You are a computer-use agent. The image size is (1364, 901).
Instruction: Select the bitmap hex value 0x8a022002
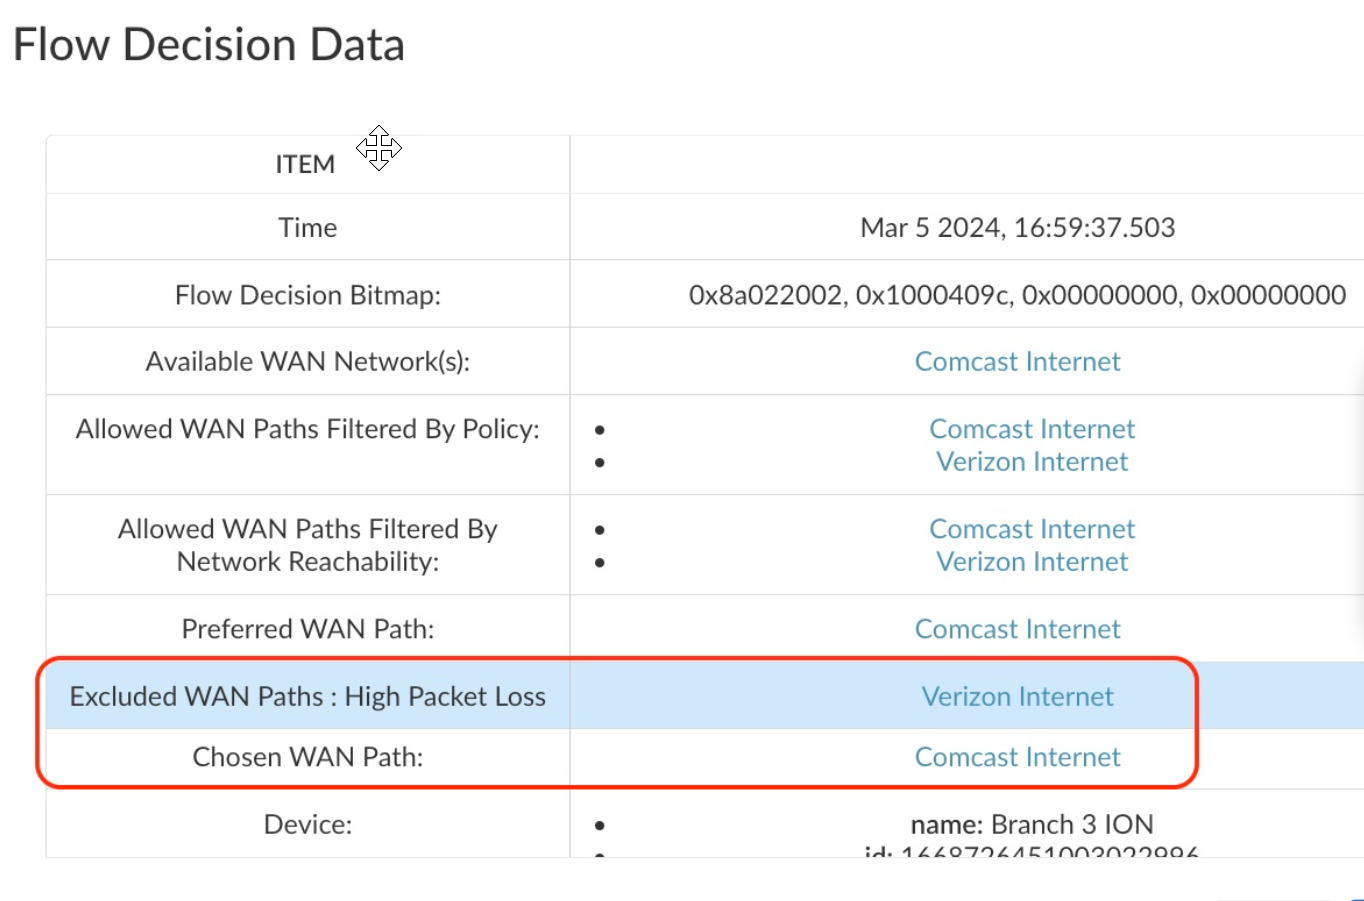coord(765,295)
